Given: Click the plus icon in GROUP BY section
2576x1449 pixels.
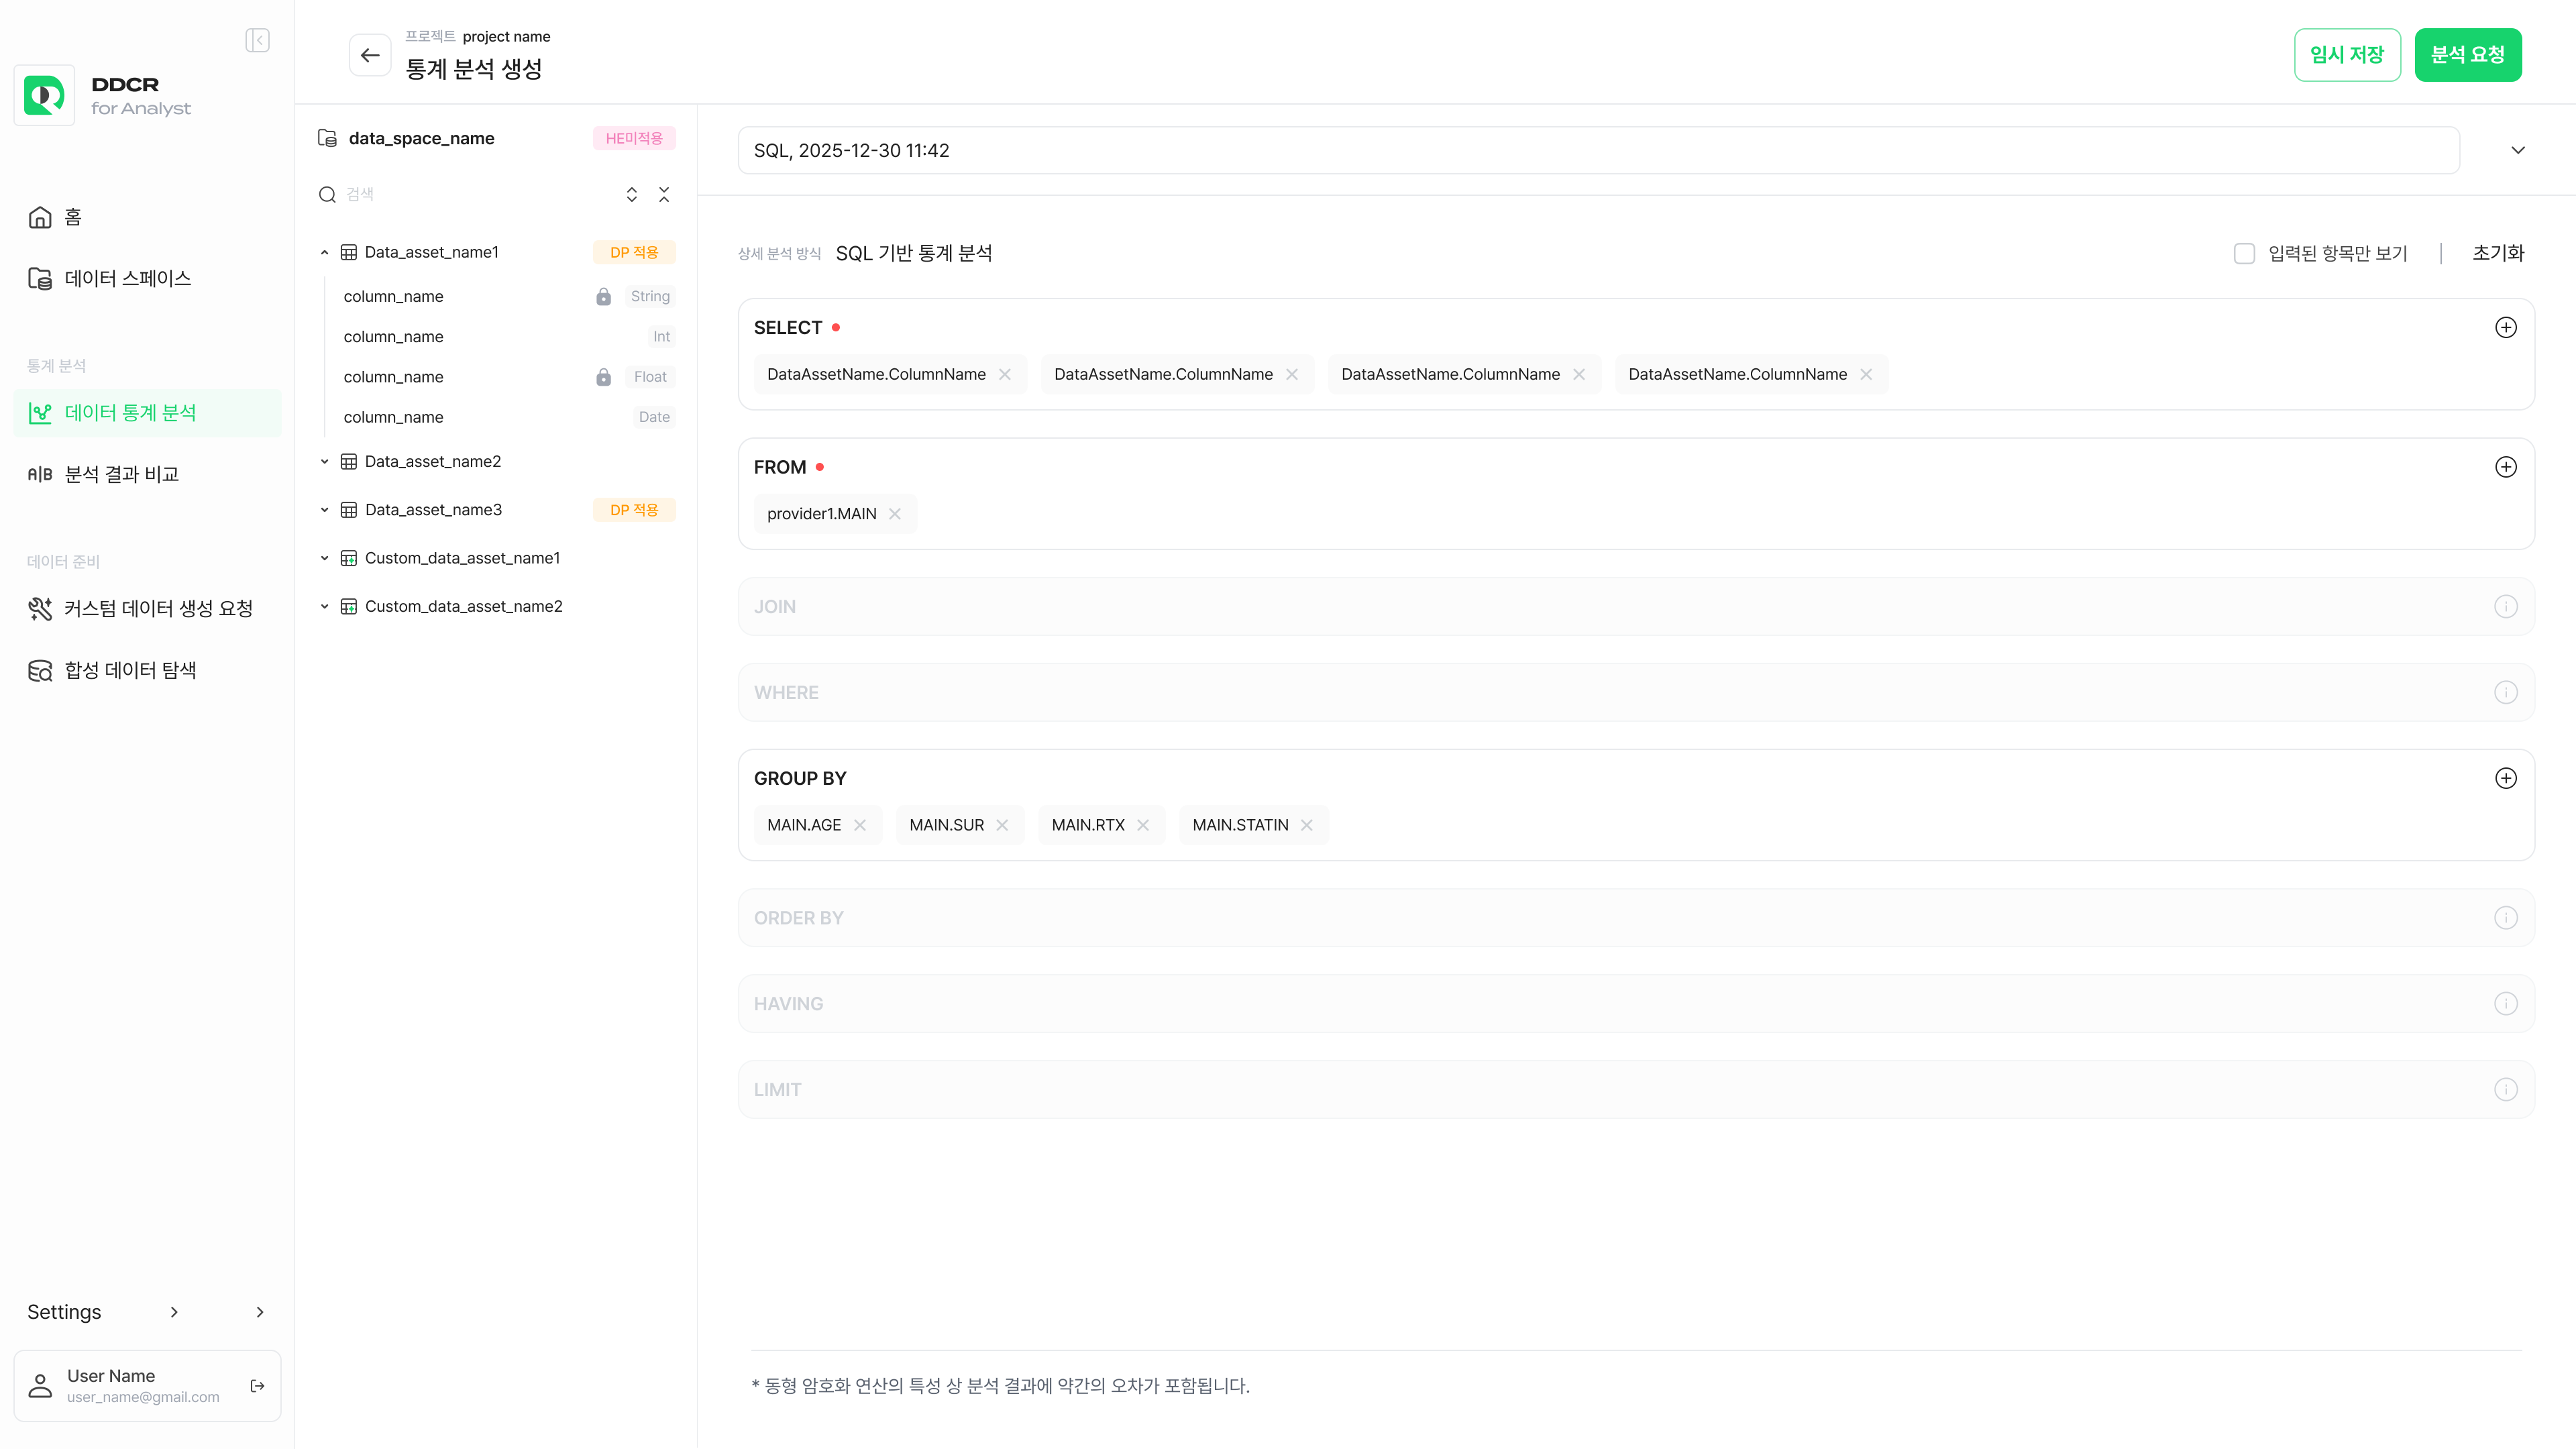Looking at the screenshot, I should [2505, 778].
